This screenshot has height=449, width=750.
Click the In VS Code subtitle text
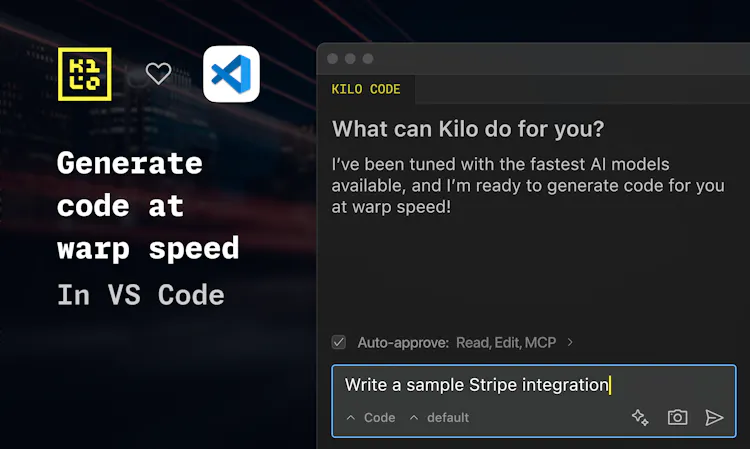(x=141, y=295)
